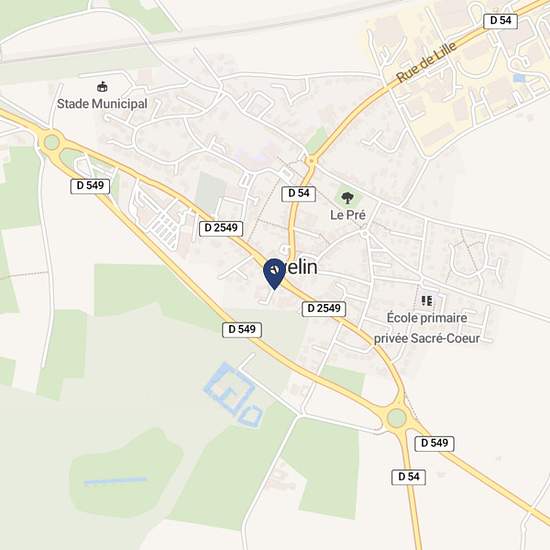Open the Stade Municipal place label
550x550 pixels.
pos(102,104)
